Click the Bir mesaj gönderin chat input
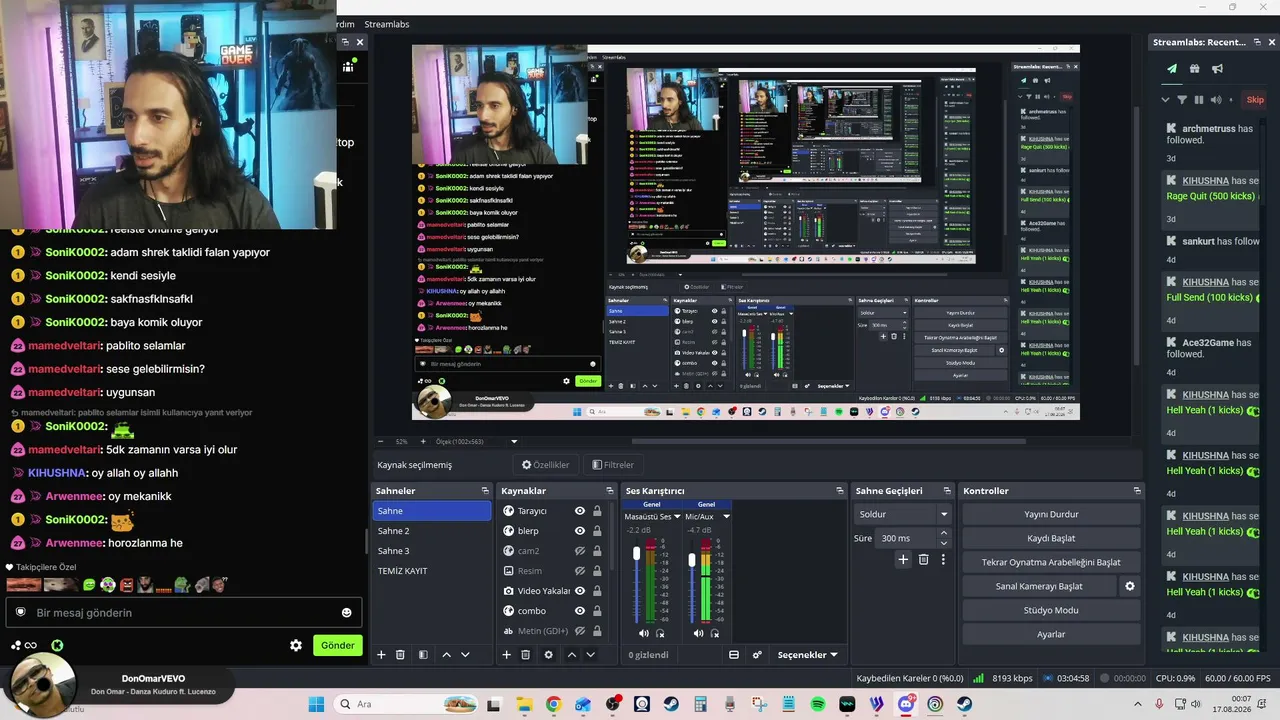 point(184,613)
